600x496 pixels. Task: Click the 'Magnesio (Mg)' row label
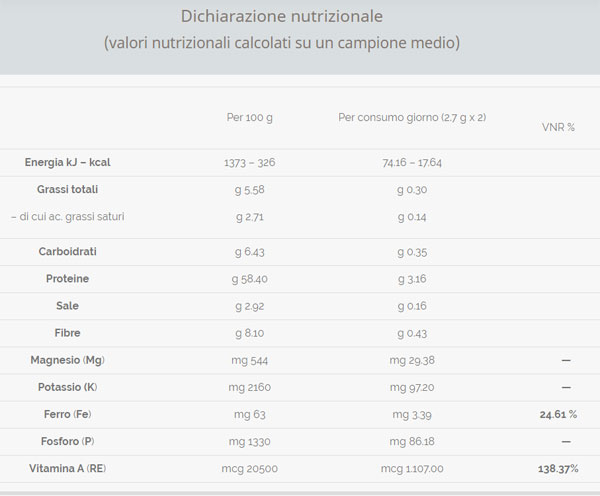pyautogui.click(x=67, y=360)
